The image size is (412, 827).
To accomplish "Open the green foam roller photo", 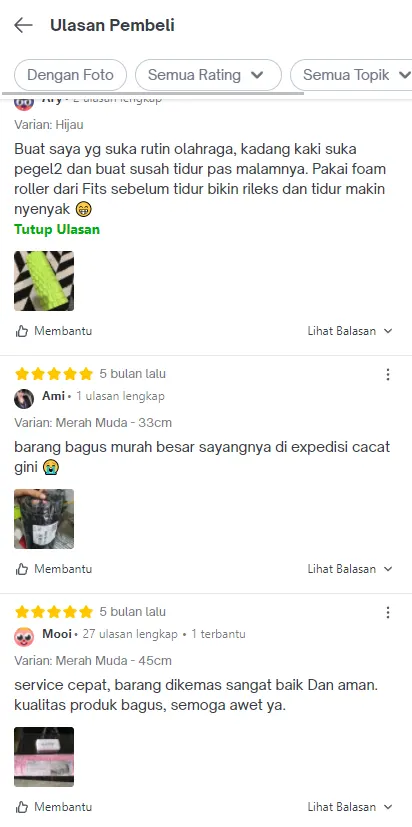I will (44, 281).
